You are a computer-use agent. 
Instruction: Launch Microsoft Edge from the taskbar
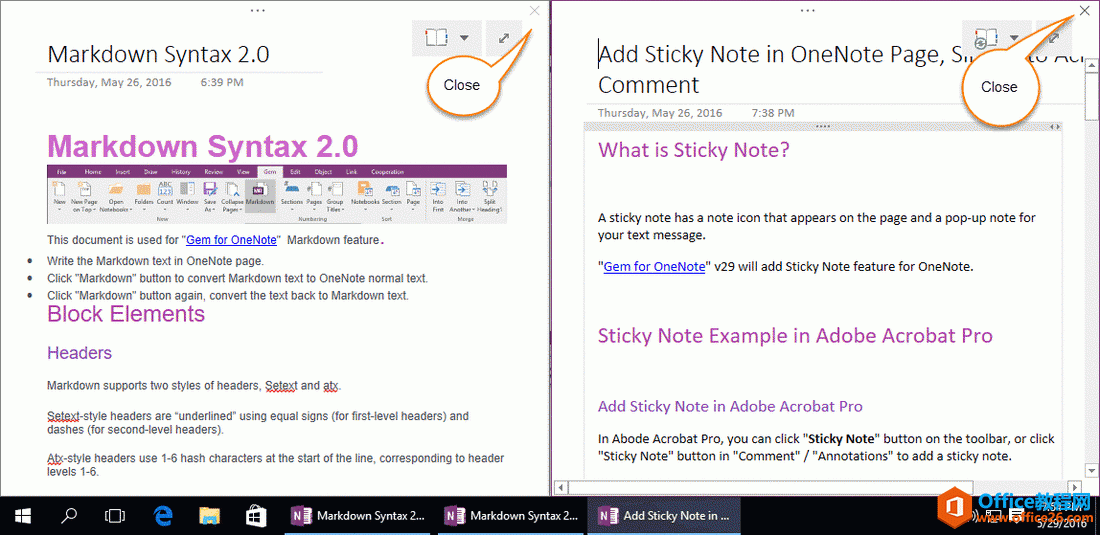tap(163, 517)
